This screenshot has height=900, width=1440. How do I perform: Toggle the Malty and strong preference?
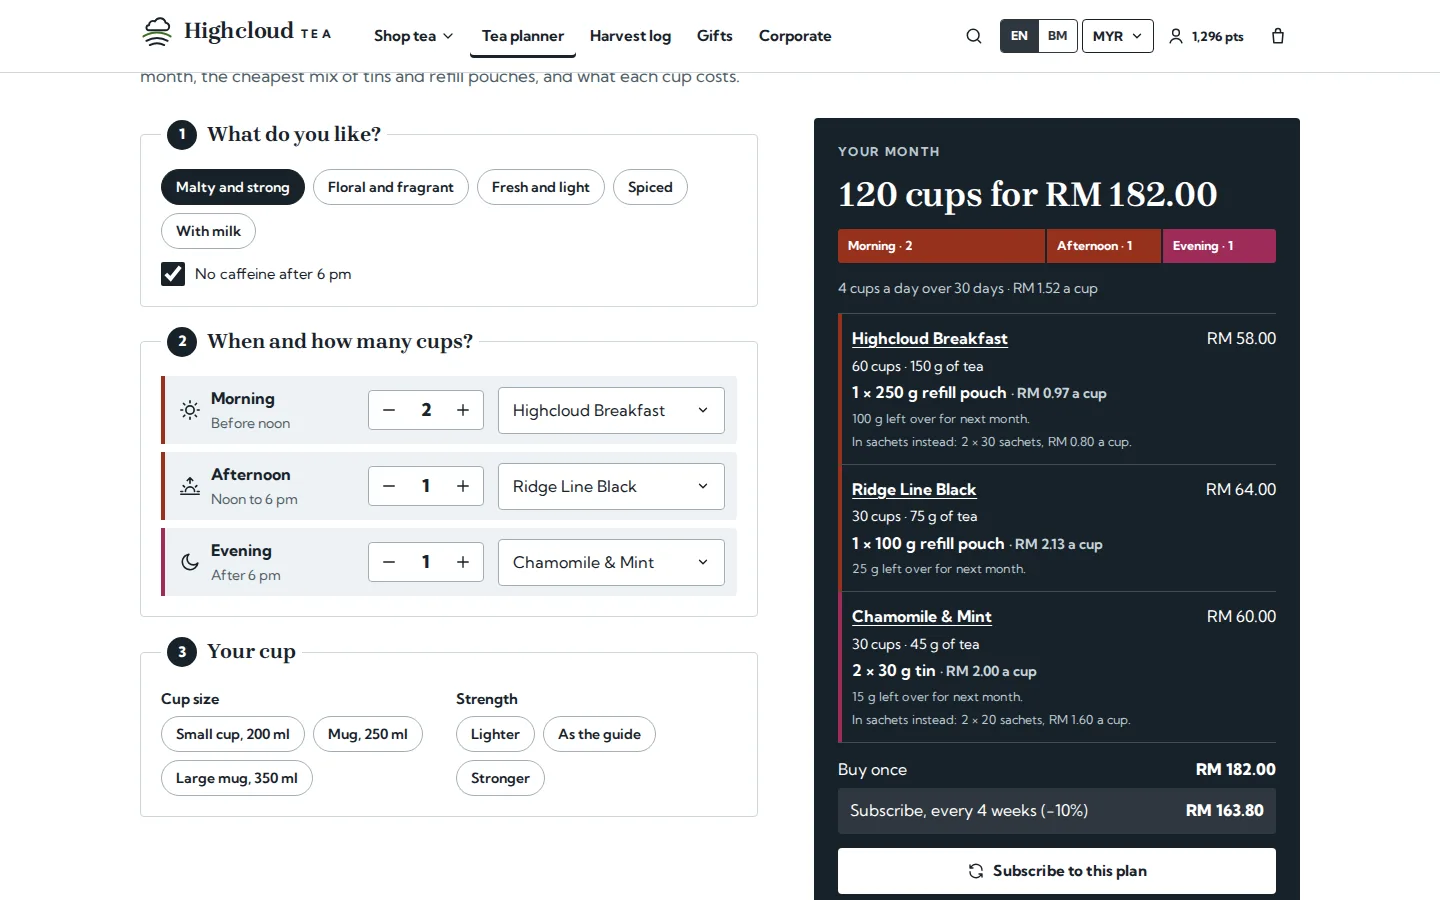click(233, 187)
